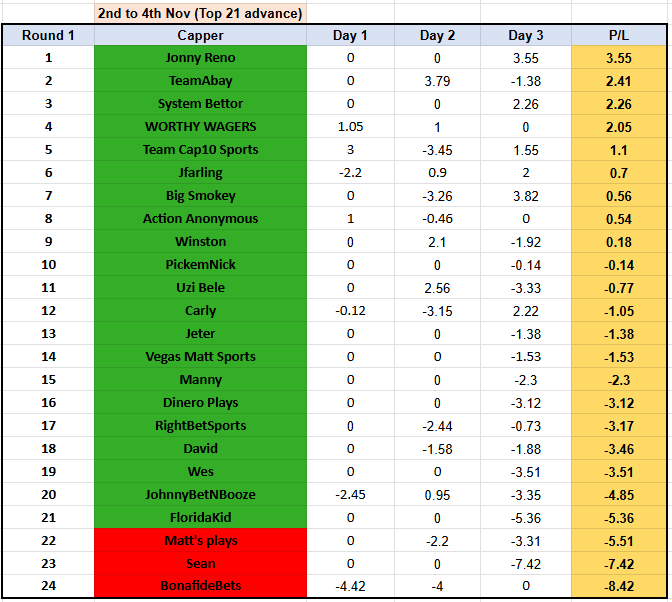
Task: Select the 'Carly' capper cell
Action: tap(200, 311)
